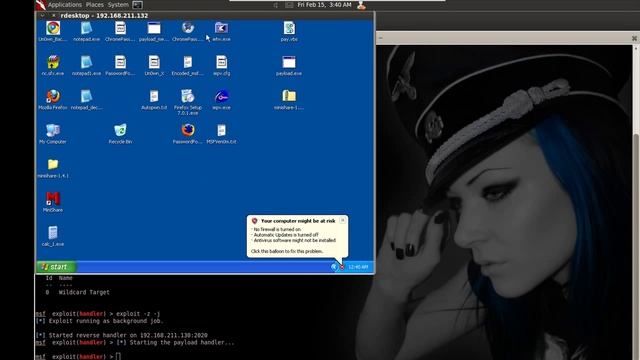The image size is (640, 360).
Task: Open the Applications menu in the GNOME panel
Action: click(65, 4)
